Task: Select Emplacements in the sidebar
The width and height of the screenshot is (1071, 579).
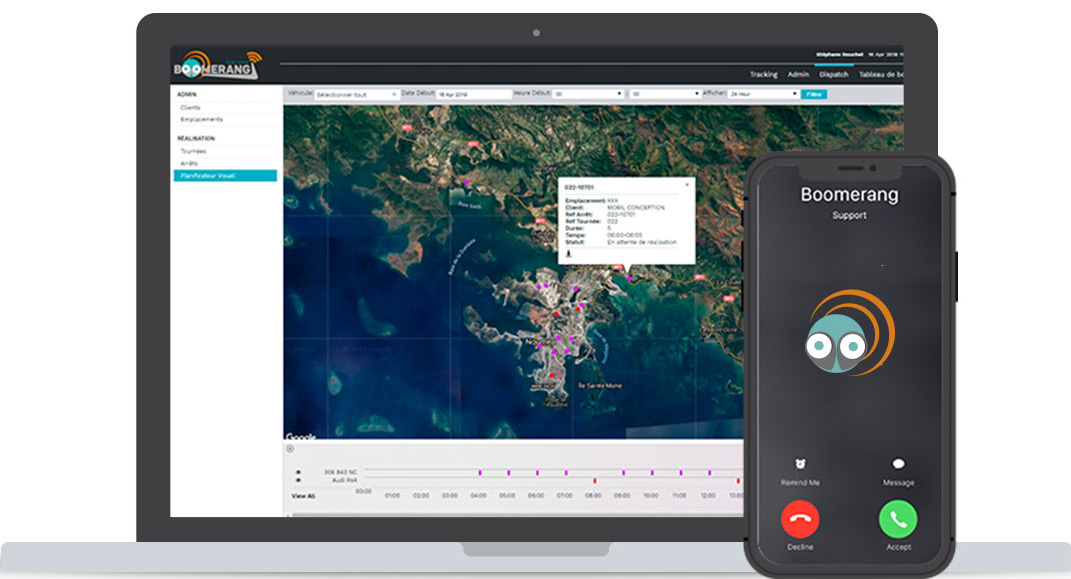Action: pos(201,119)
